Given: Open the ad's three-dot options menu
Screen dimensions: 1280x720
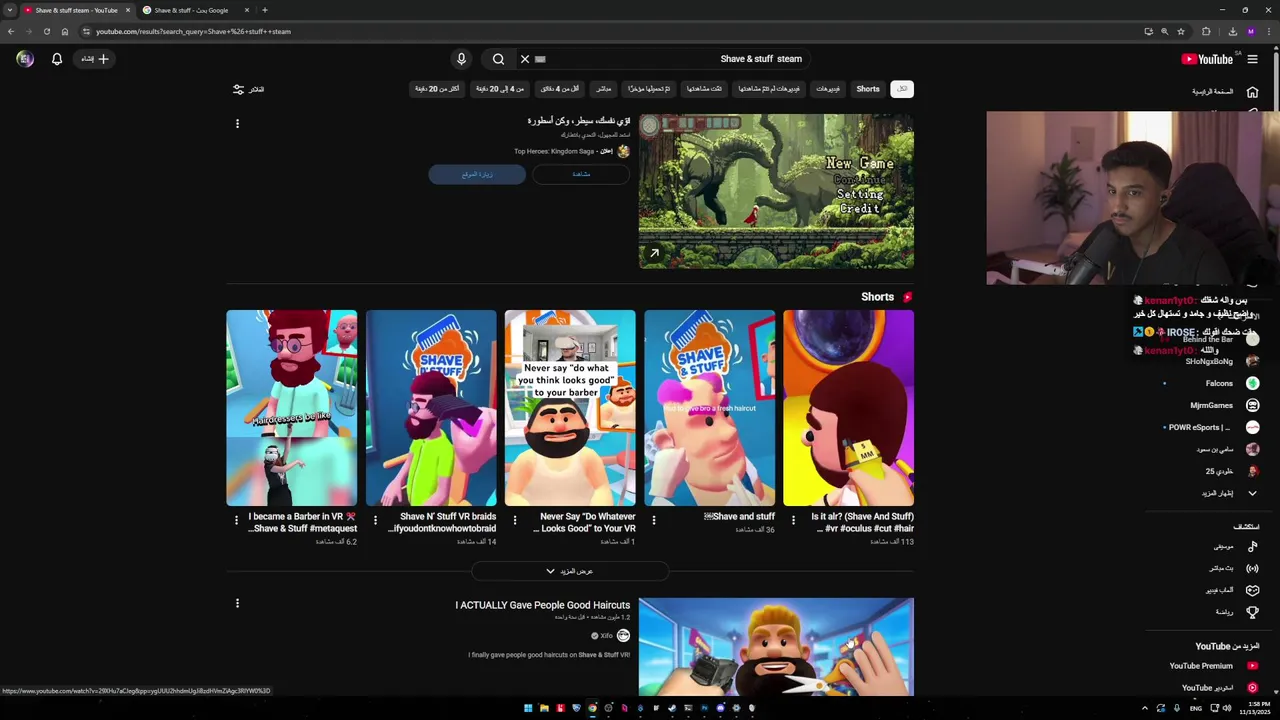Looking at the screenshot, I should [237, 124].
